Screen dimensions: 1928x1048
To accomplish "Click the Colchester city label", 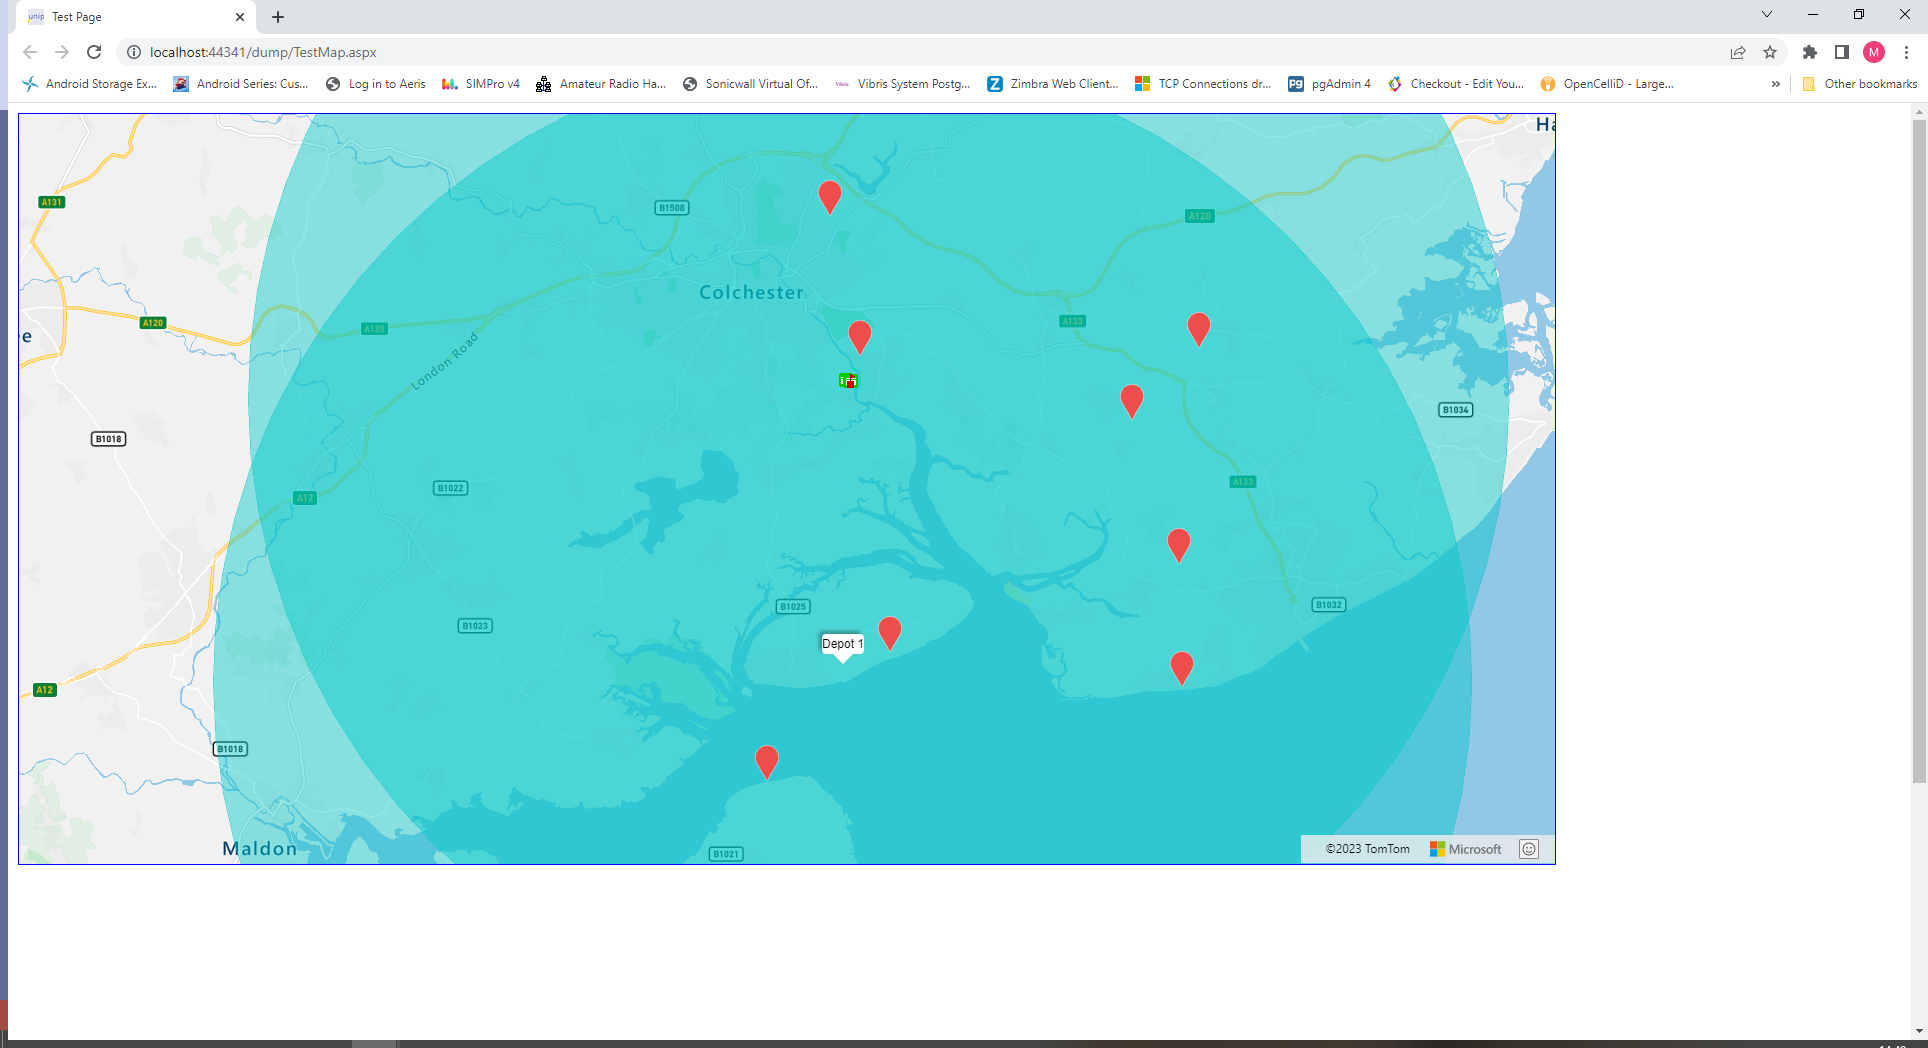I will [x=751, y=292].
